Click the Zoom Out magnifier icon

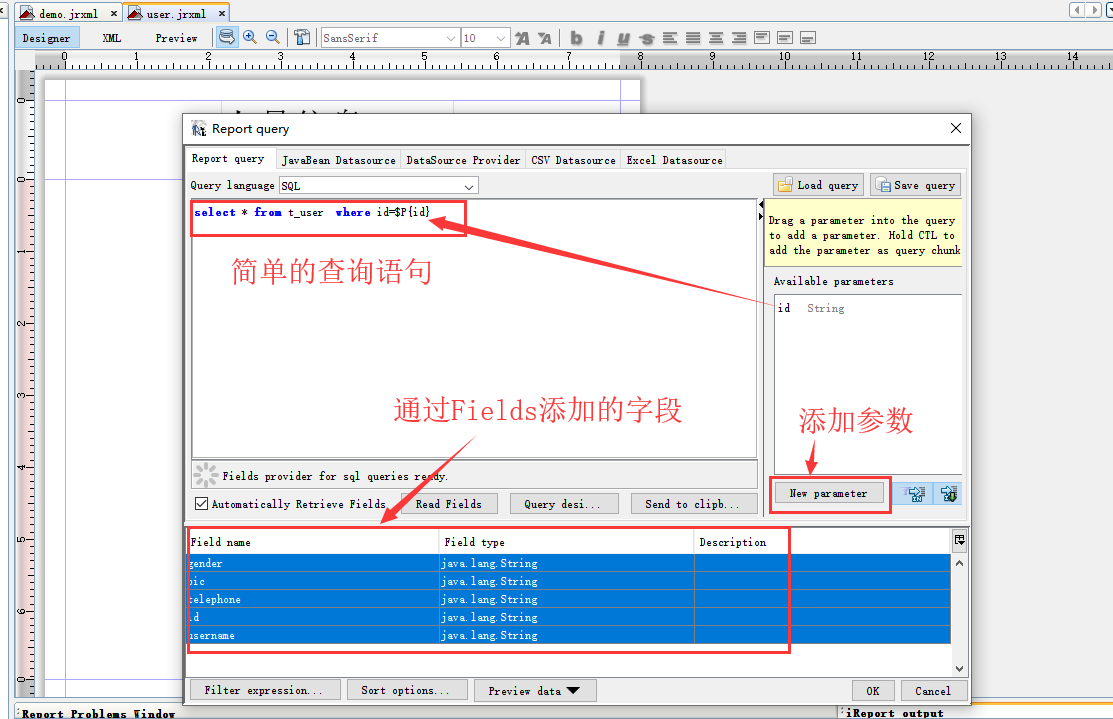pos(271,37)
